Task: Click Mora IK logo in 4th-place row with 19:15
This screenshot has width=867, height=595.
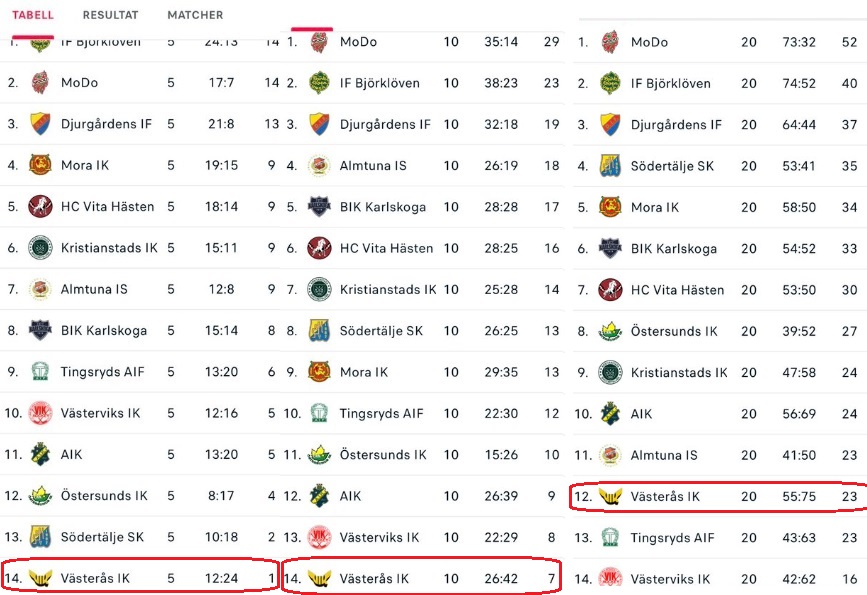Action: [x=40, y=165]
